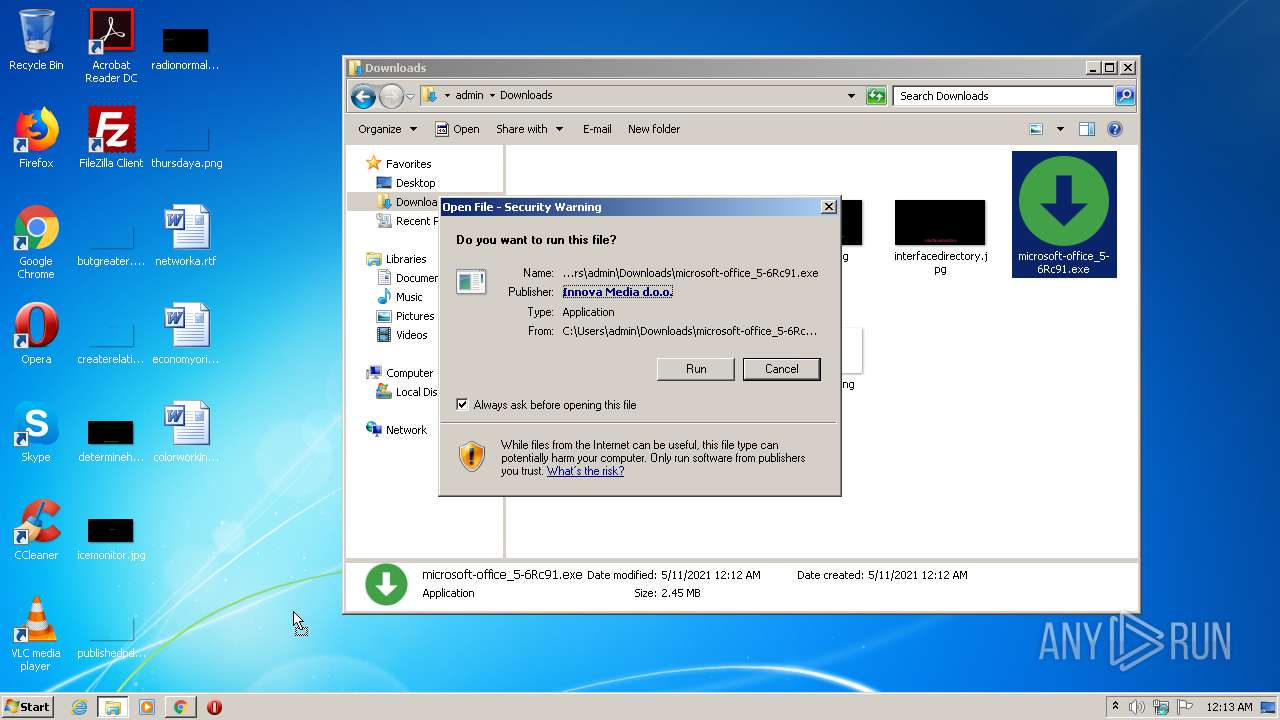Open Windows Media Player from taskbar
The image size is (1280, 720).
(x=146, y=707)
